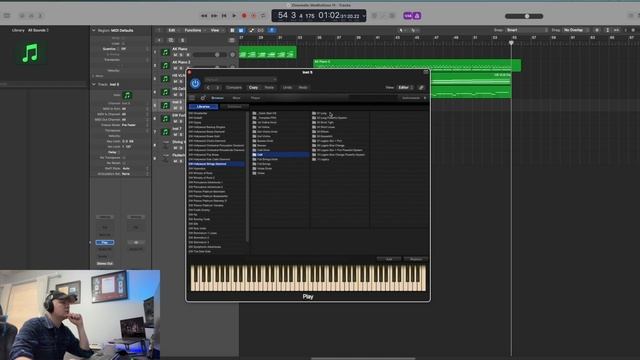Click the track 1 music note icon
Viewport: 640px width, 360px height.
coord(165,52)
